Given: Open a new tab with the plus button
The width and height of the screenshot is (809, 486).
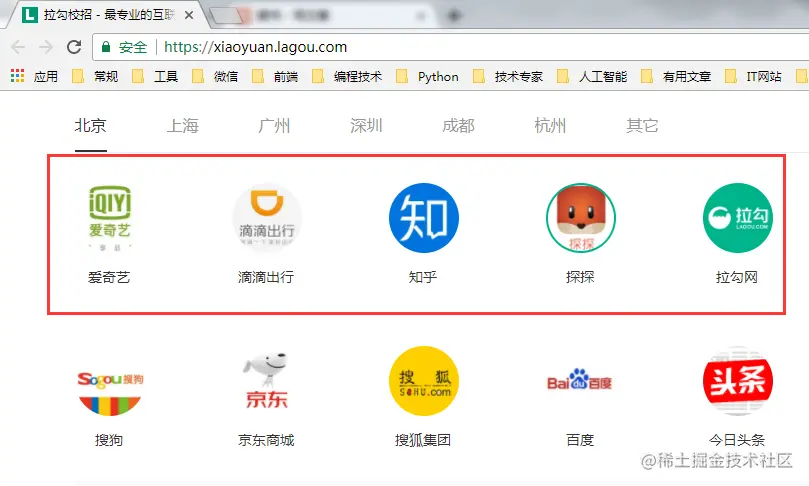Looking at the screenshot, I should point(454,16).
